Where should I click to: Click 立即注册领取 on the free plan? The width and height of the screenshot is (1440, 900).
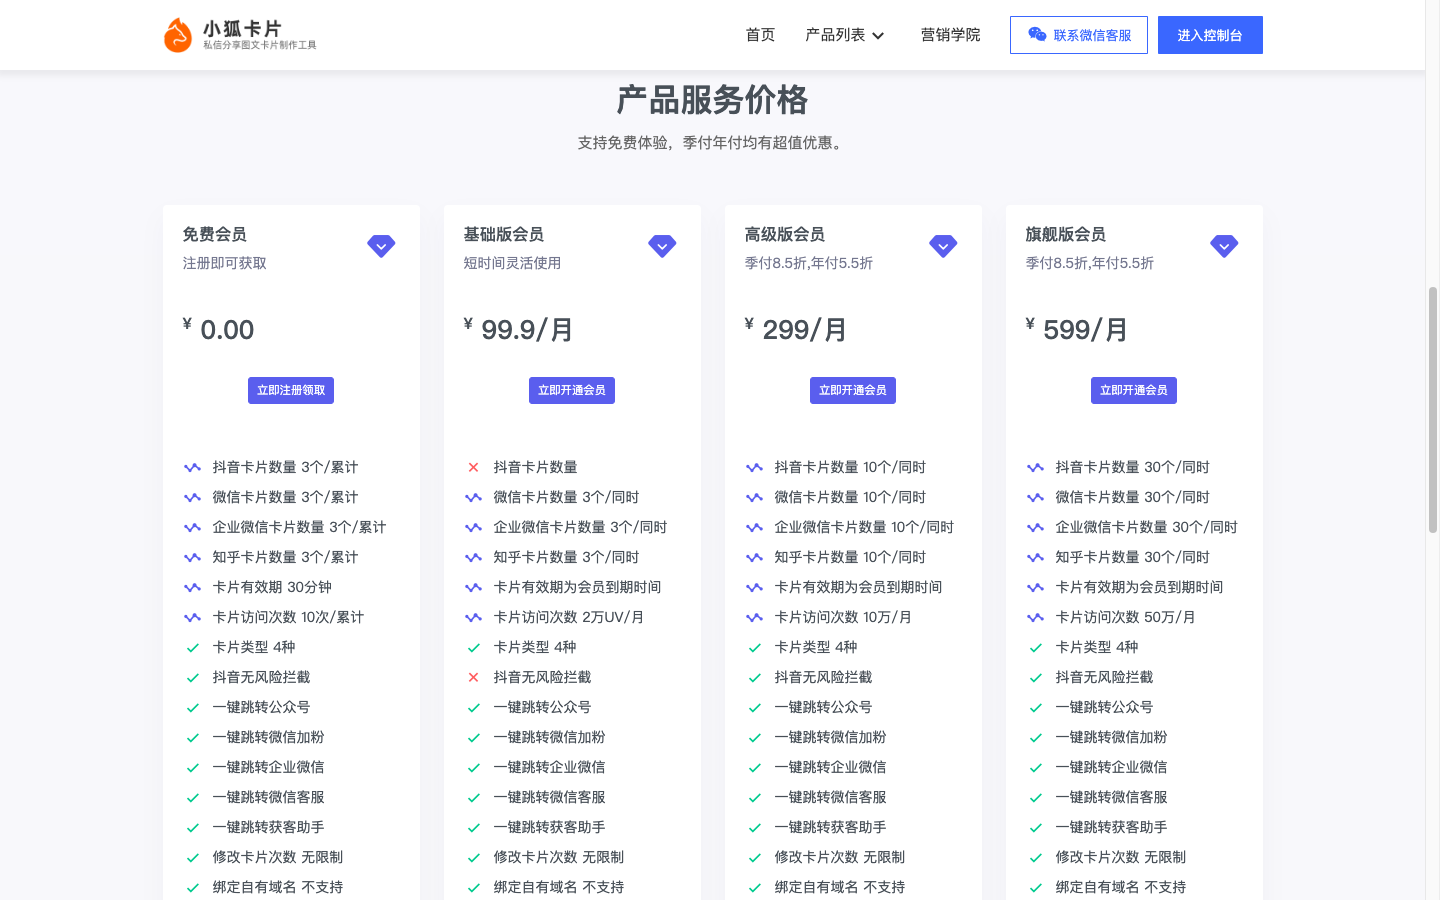point(291,390)
